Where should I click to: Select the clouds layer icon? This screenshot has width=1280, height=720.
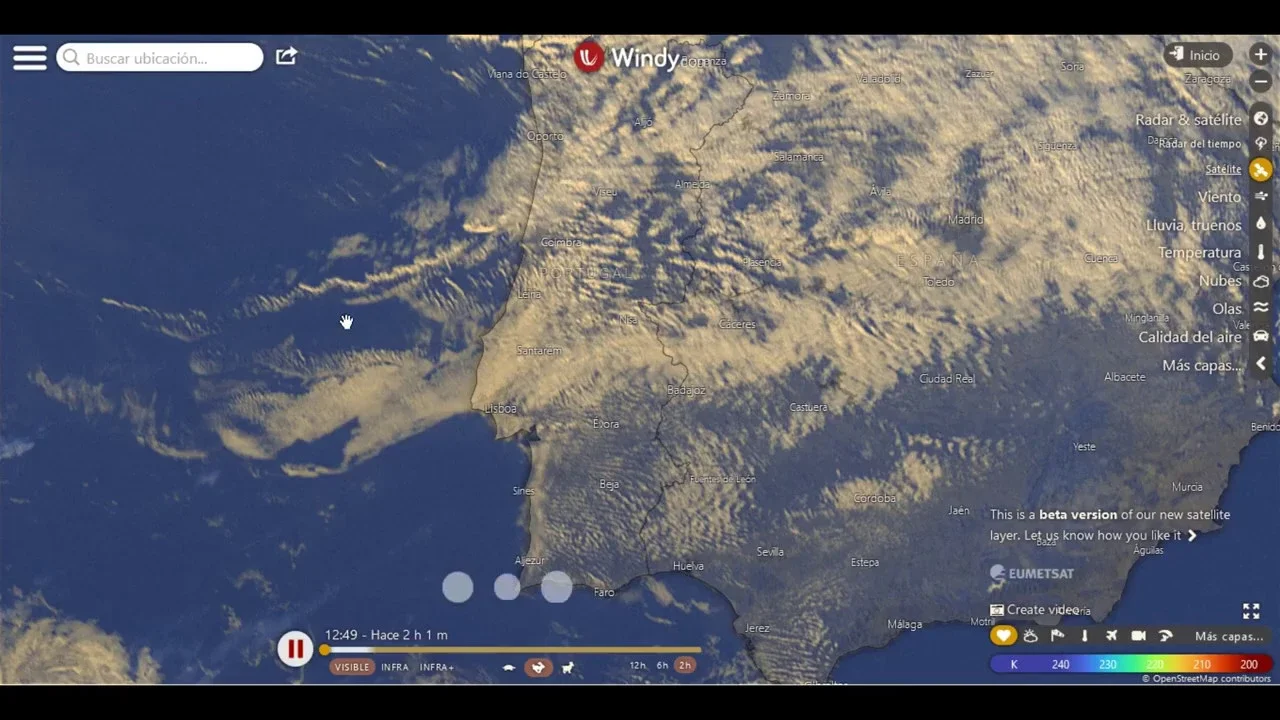click(1261, 281)
